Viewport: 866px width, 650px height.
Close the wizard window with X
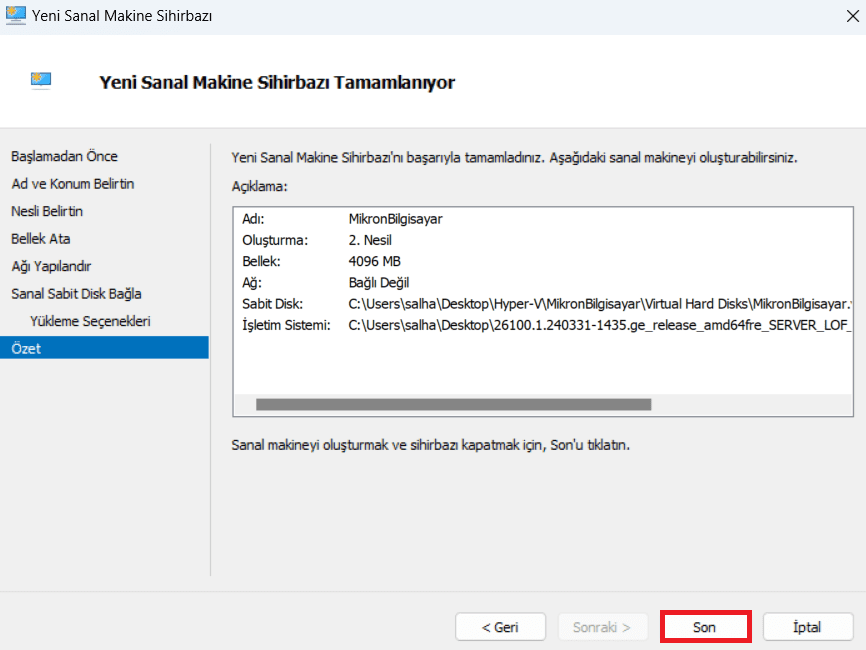pyautogui.click(x=852, y=16)
